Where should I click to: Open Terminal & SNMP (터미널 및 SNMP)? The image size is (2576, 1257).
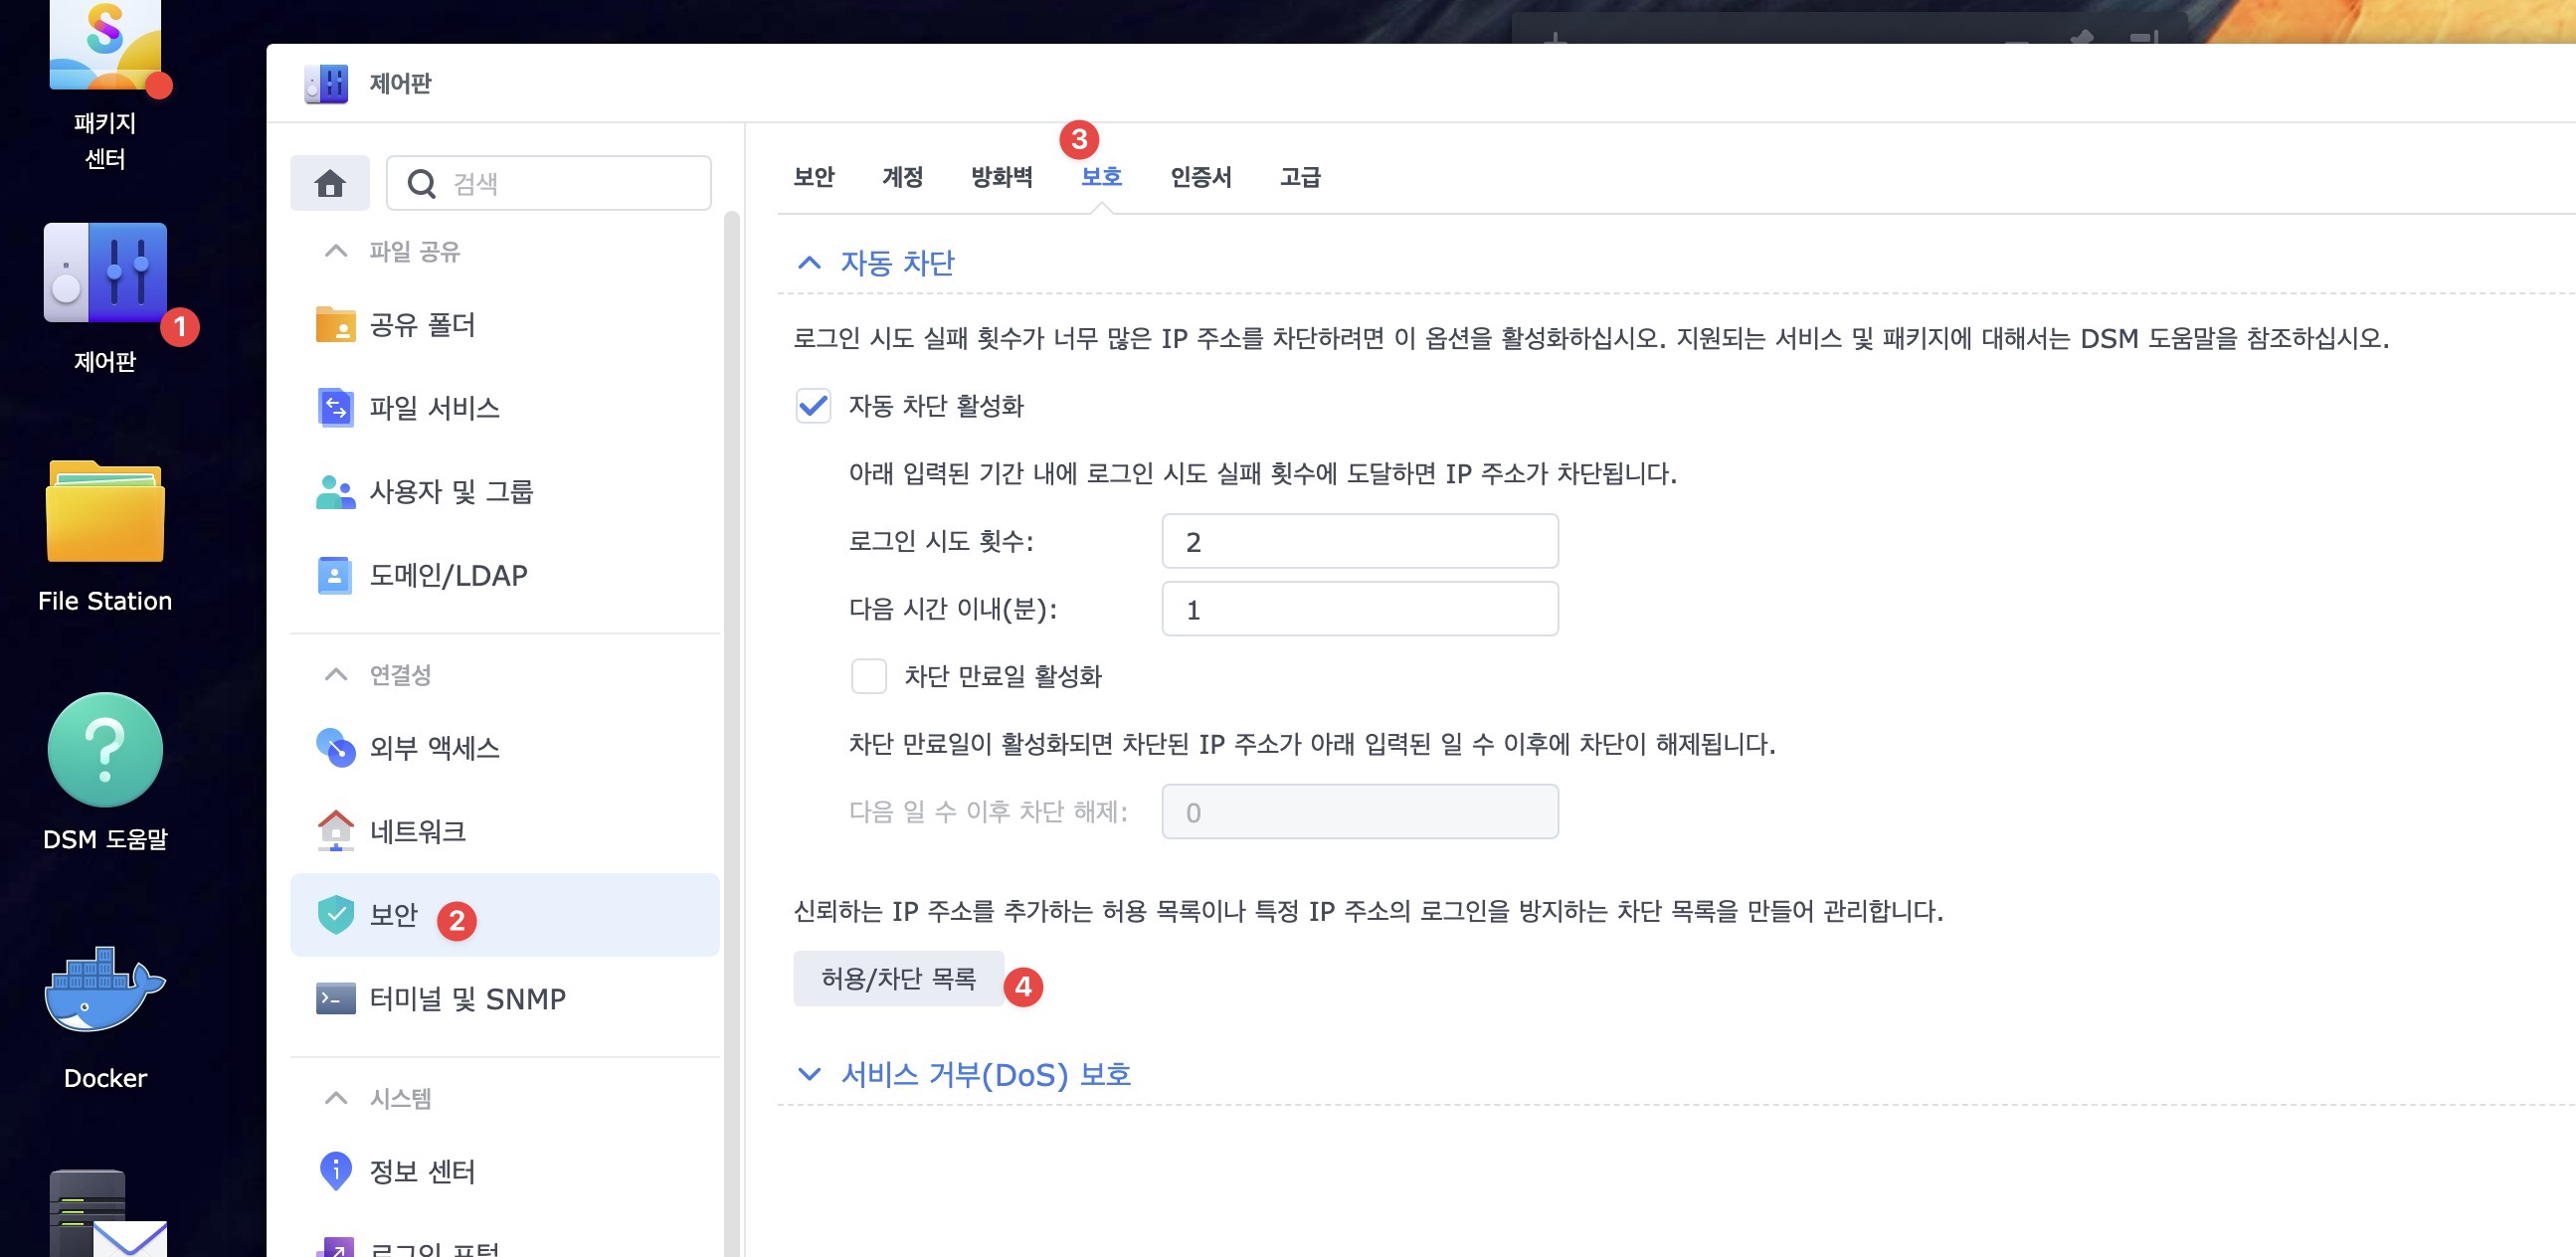[467, 999]
